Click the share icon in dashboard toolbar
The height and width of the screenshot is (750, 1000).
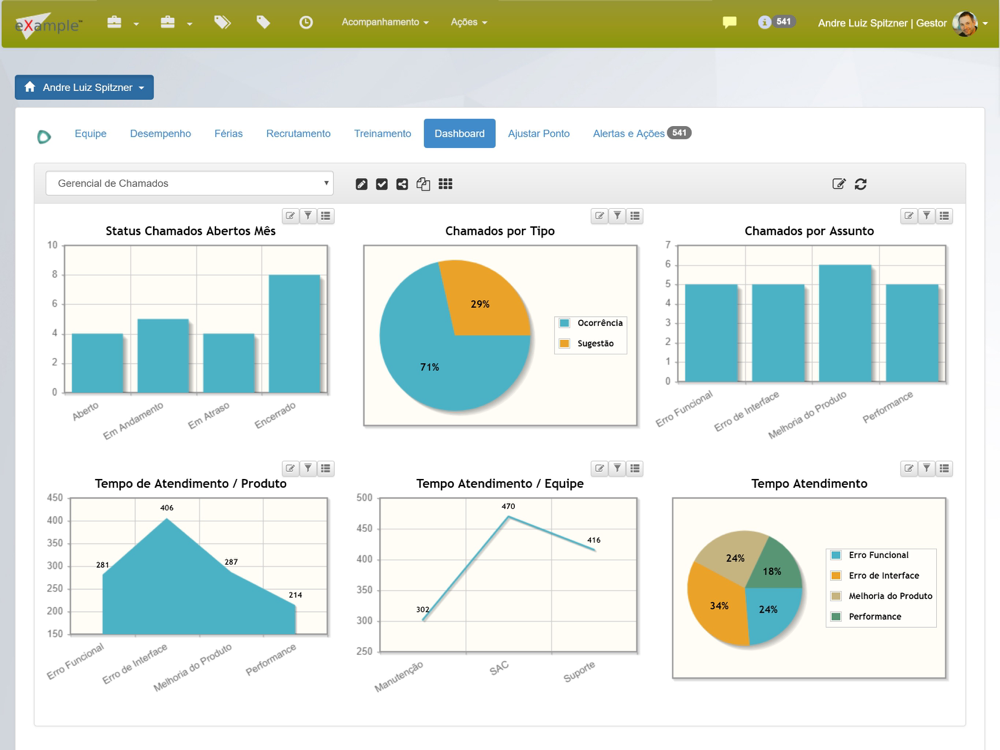click(402, 184)
